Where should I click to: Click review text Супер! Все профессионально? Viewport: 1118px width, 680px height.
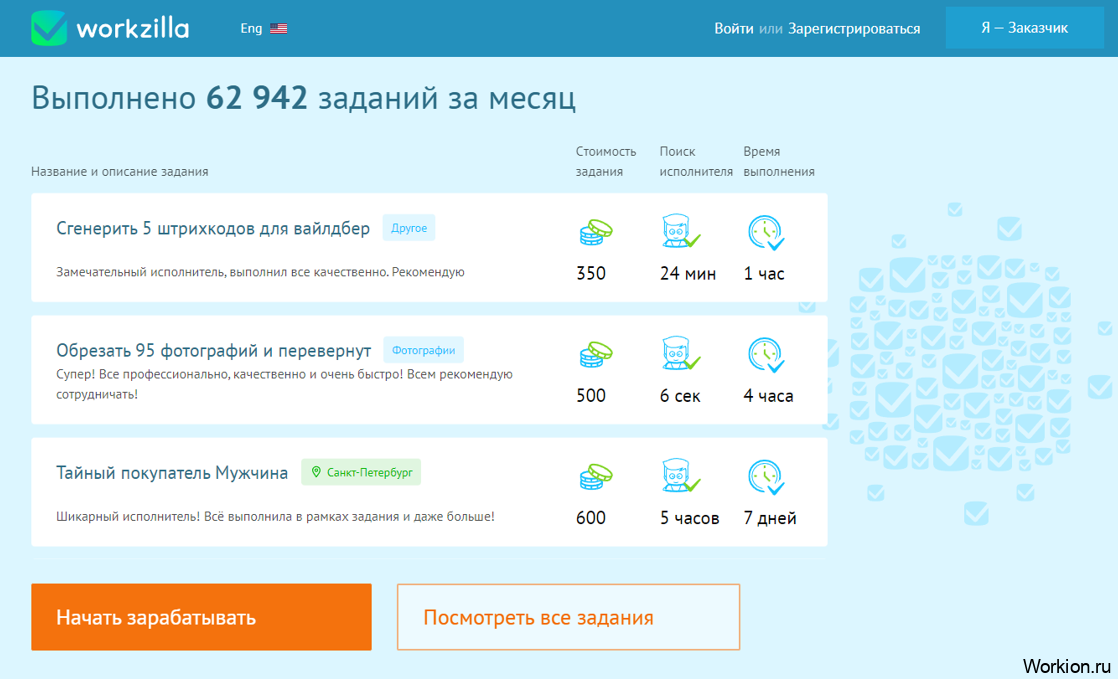pyautogui.click(x=284, y=384)
